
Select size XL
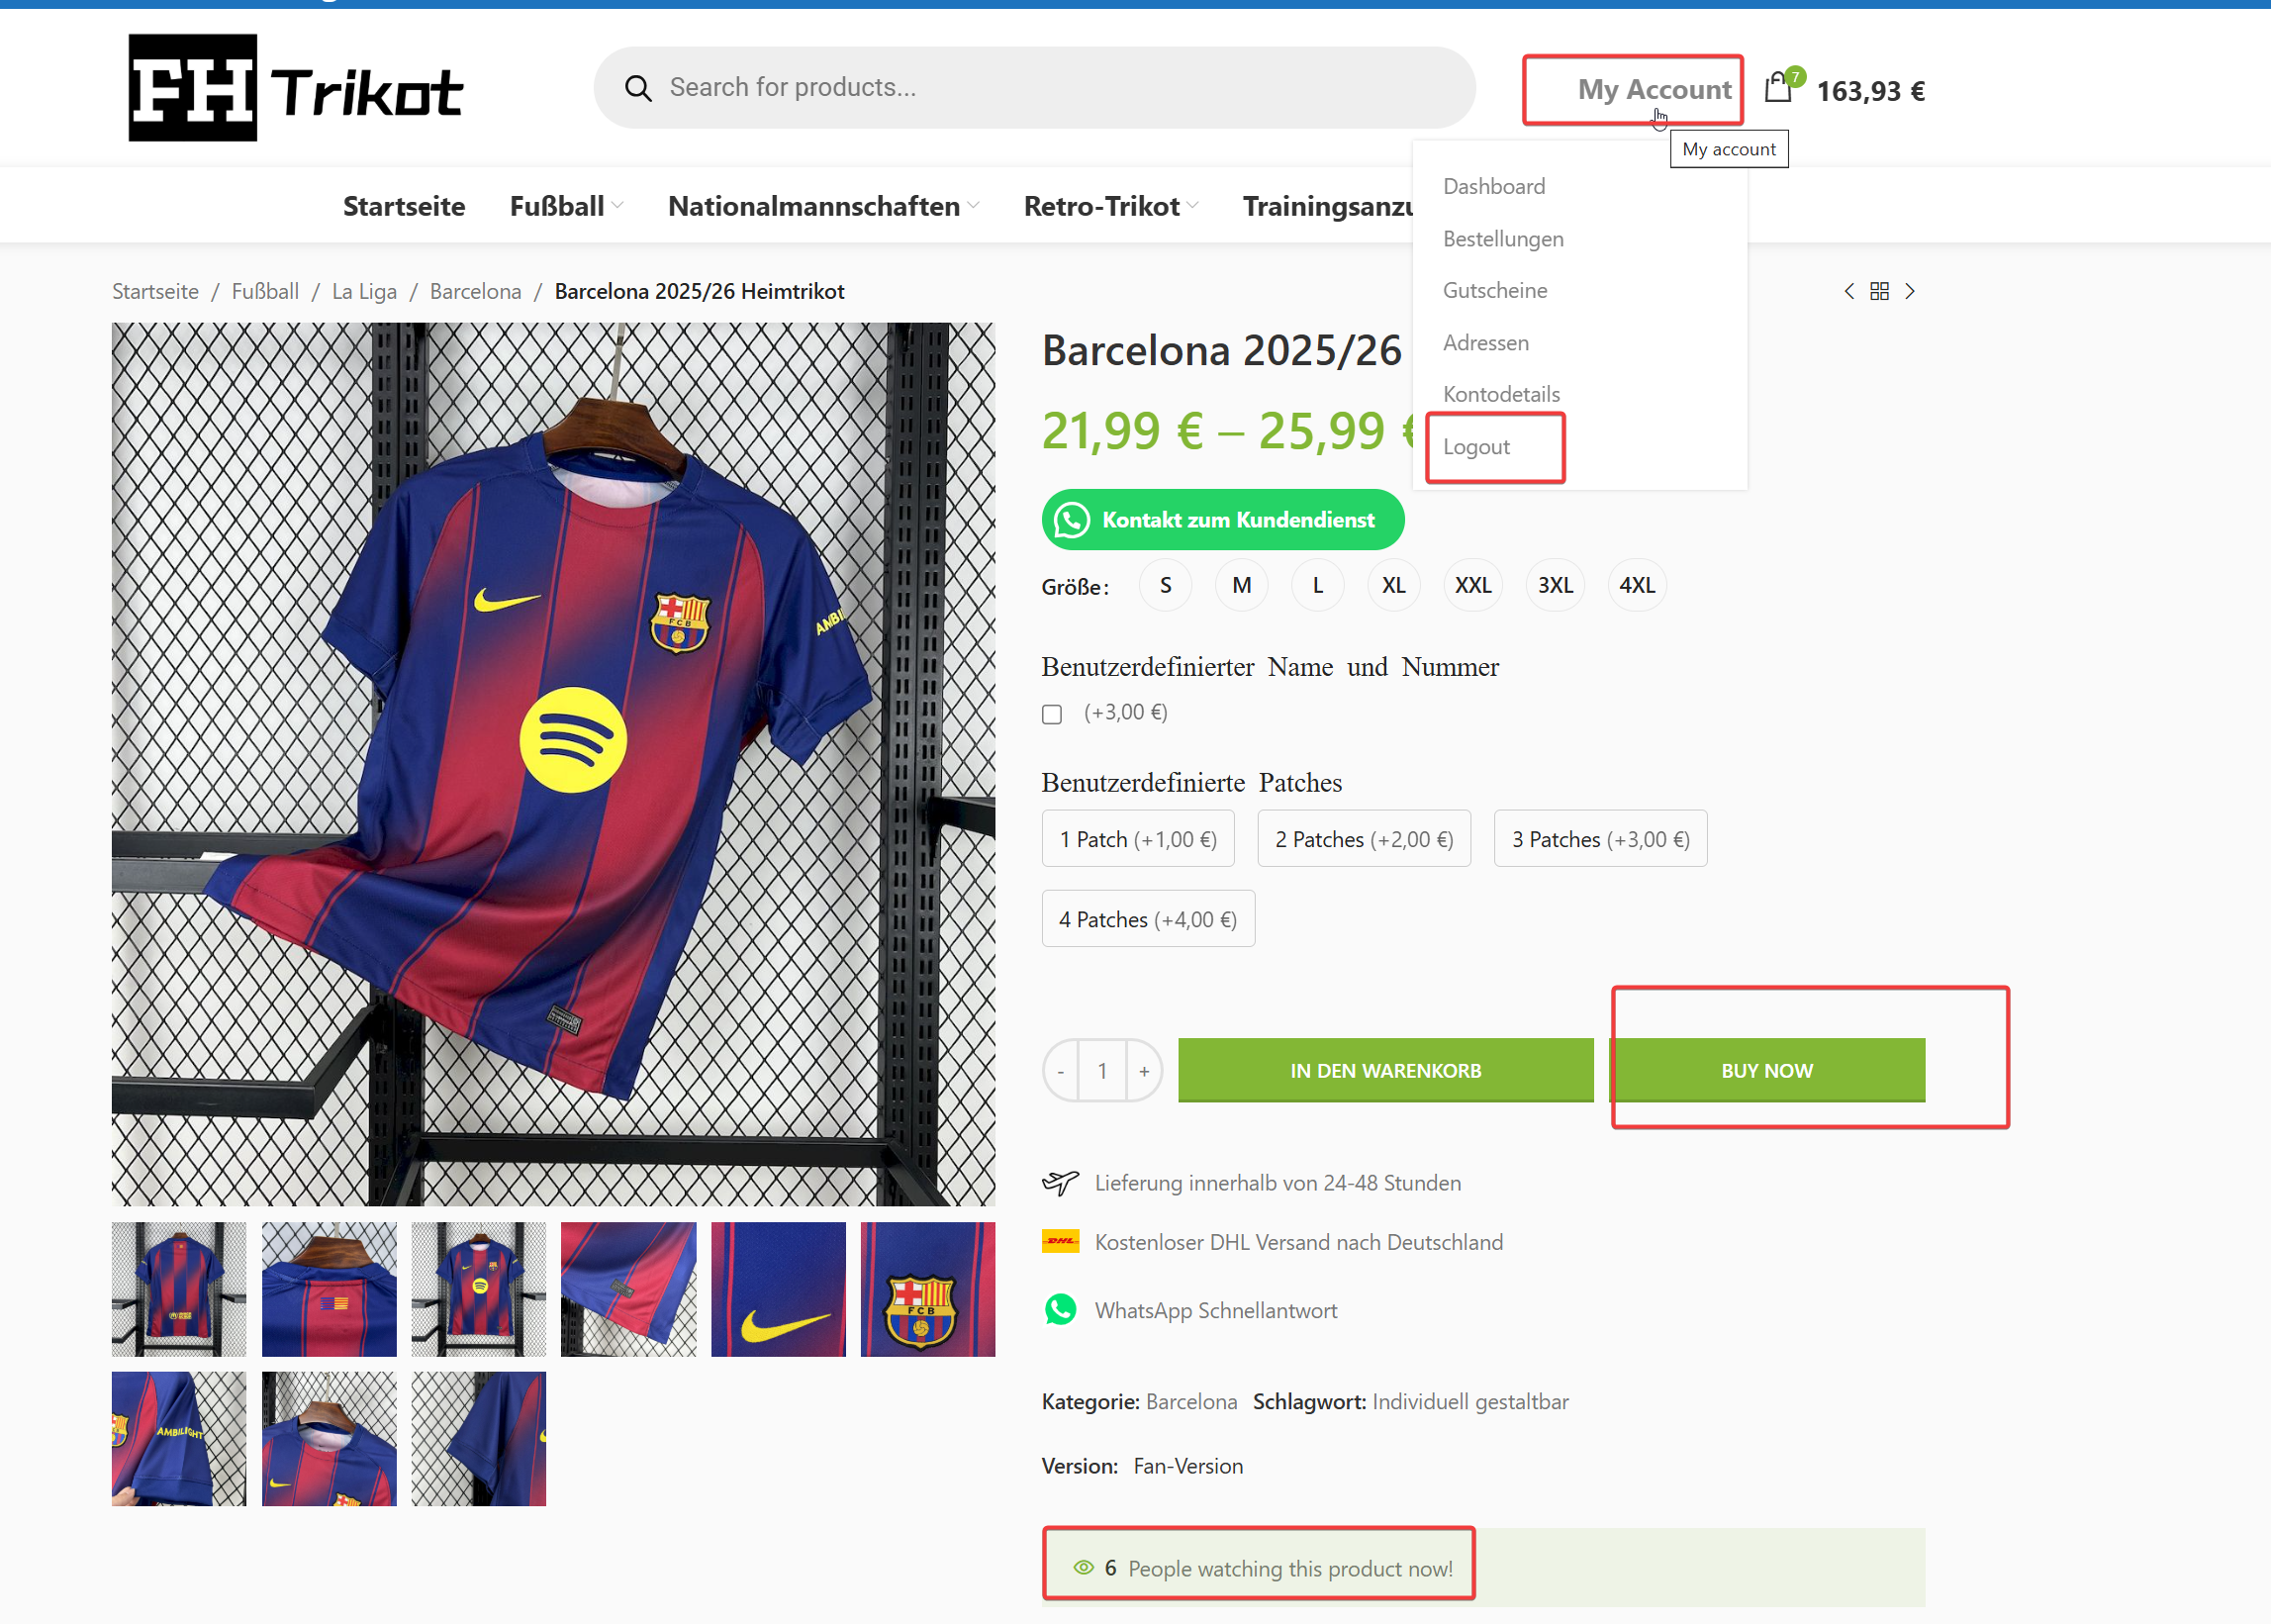[1393, 585]
